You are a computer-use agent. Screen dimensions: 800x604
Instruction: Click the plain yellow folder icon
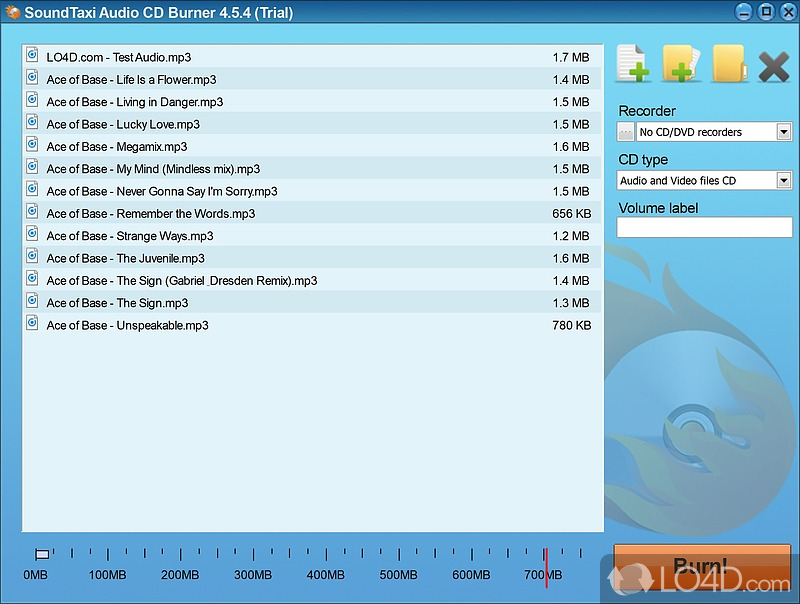click(x=730, y=64)
